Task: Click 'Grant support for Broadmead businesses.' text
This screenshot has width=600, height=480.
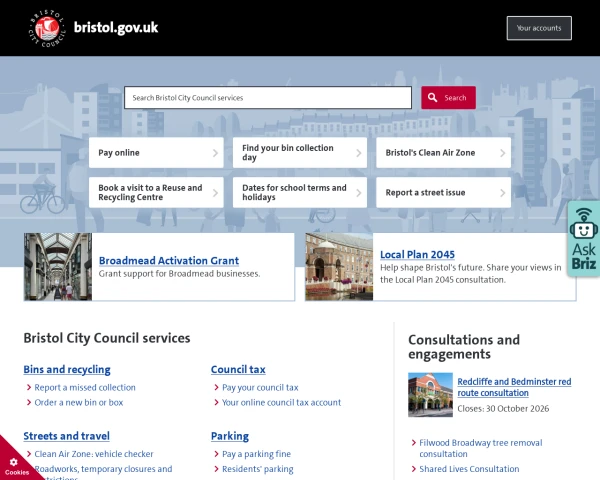Action: pos(179,274)
